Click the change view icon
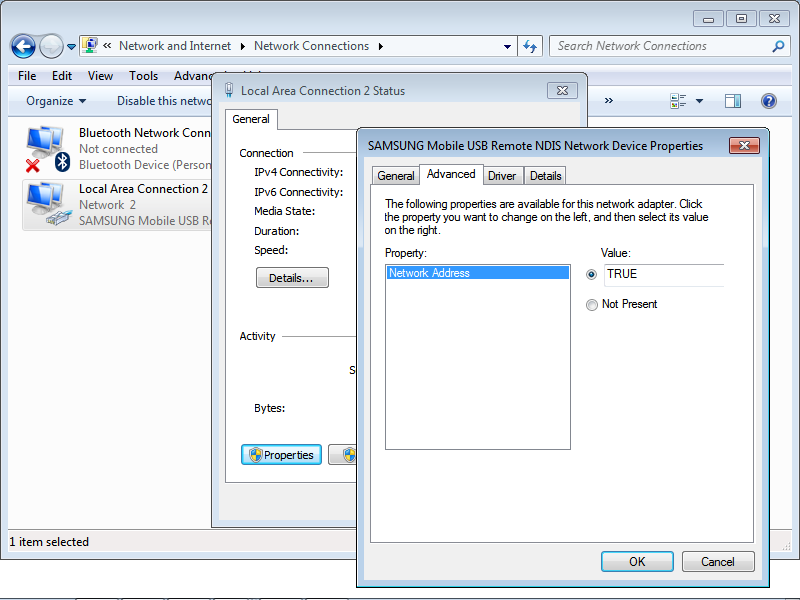800x600 pixels. [678, 101]
